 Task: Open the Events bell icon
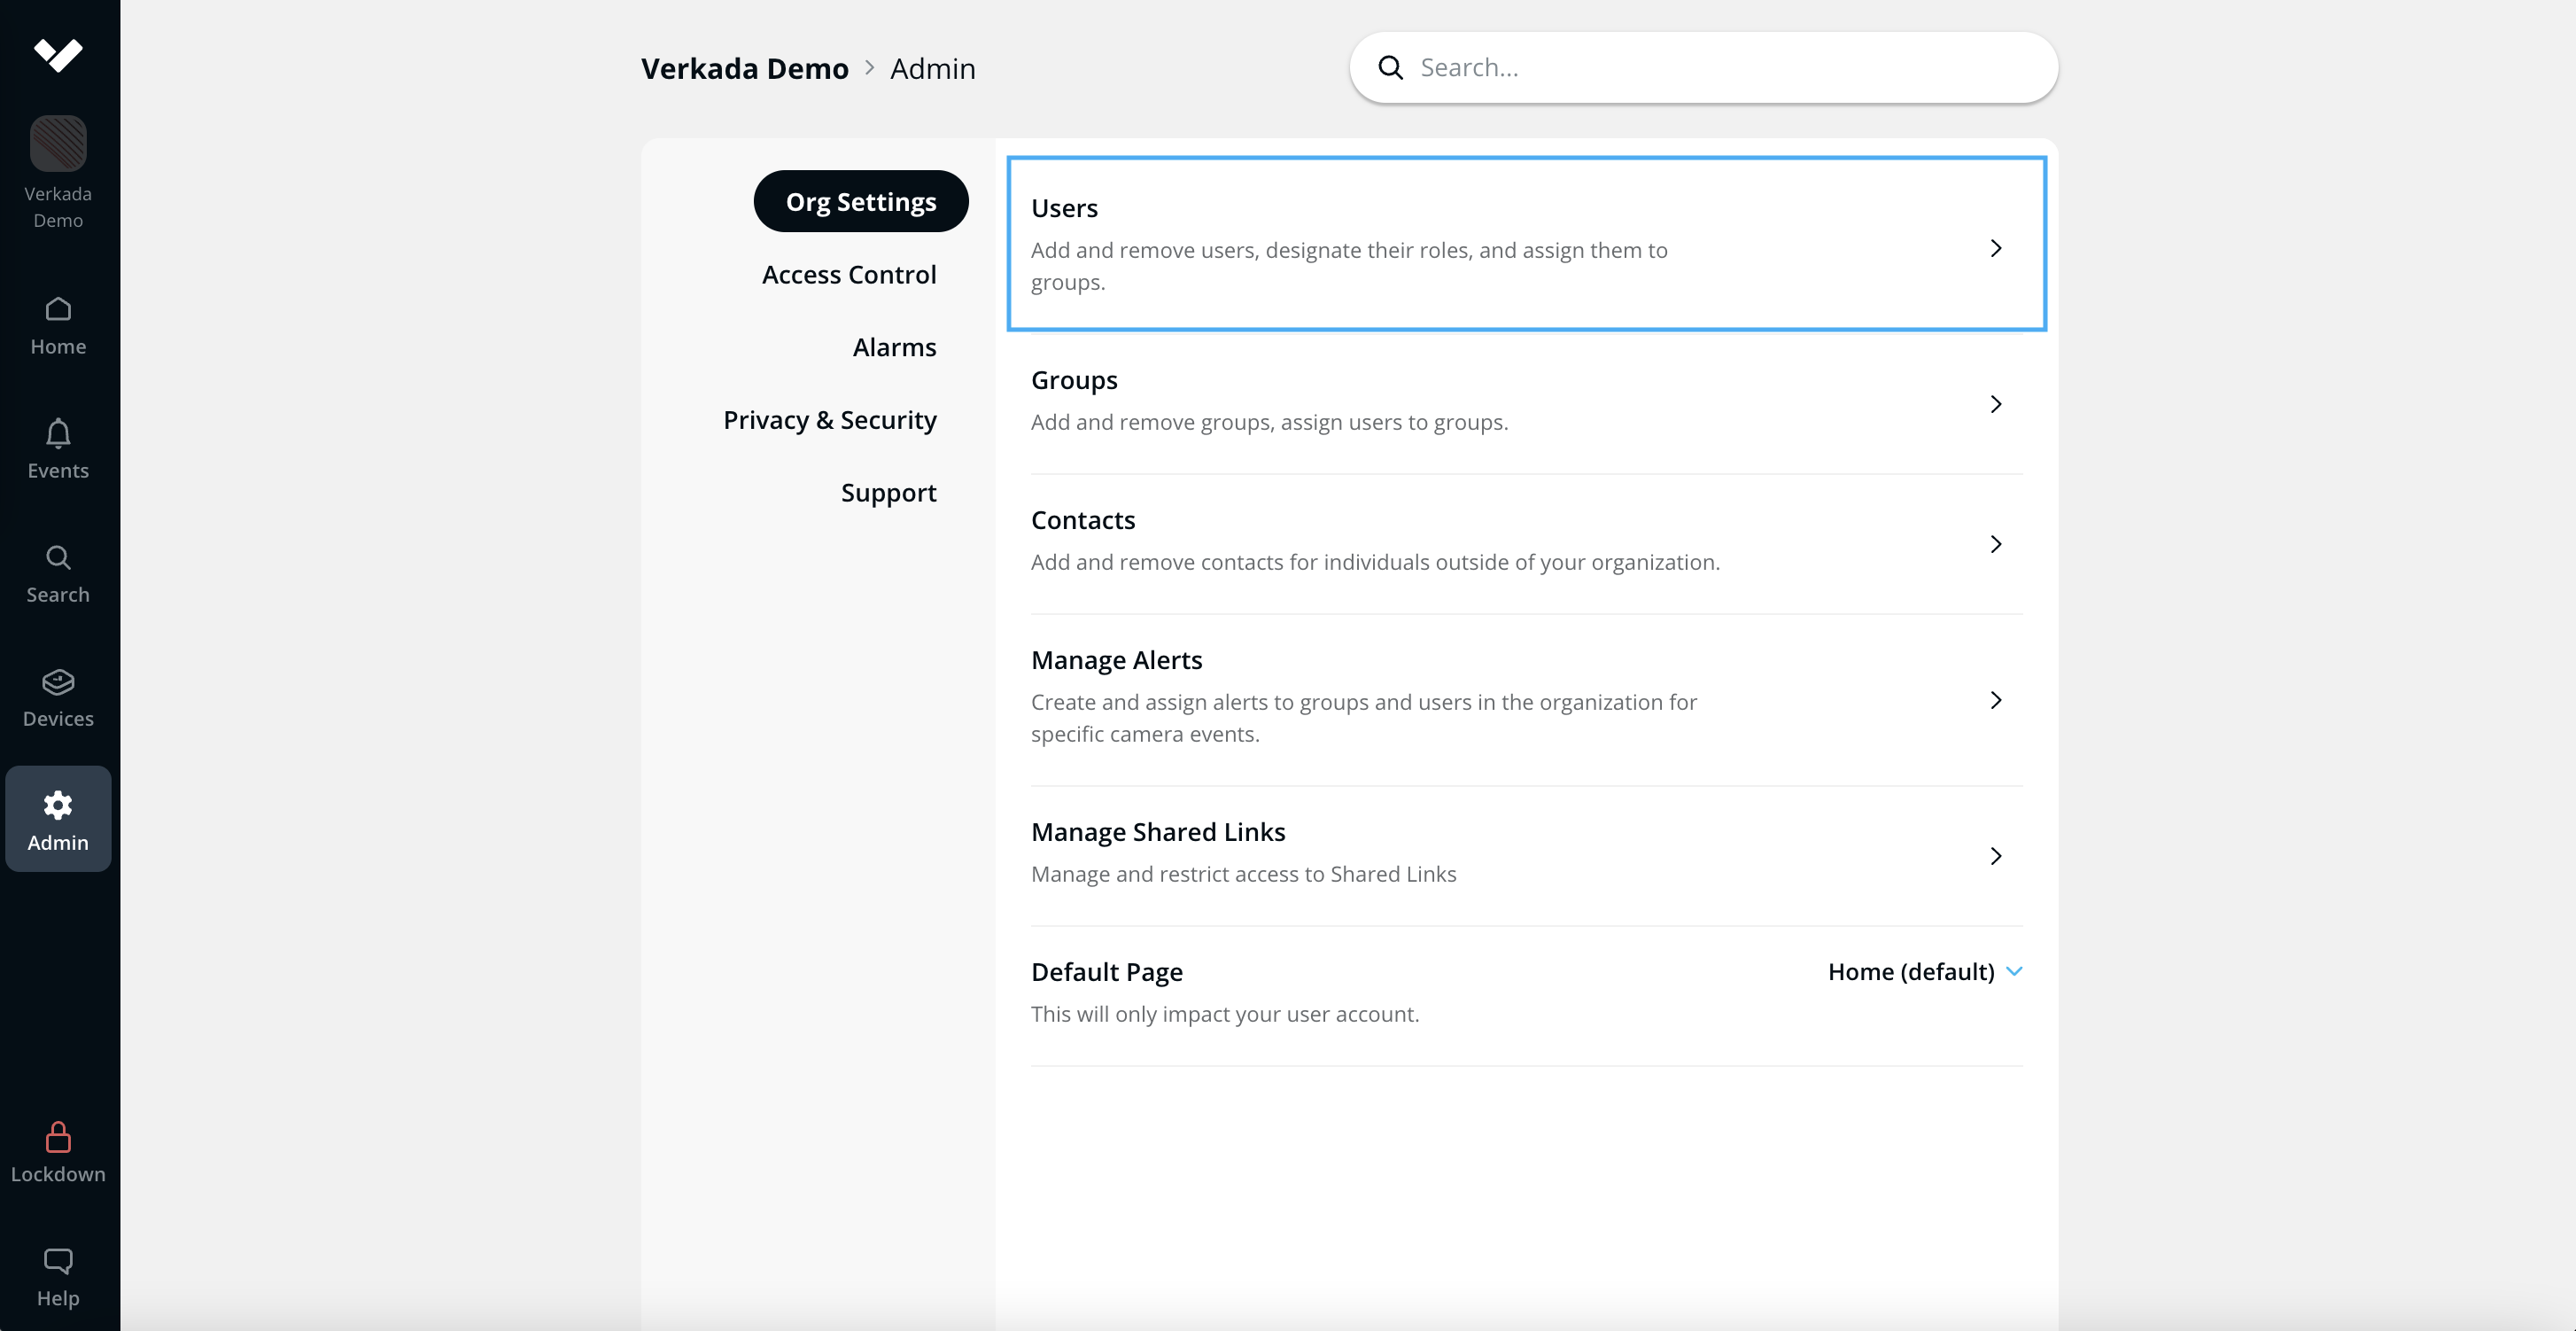58,433
